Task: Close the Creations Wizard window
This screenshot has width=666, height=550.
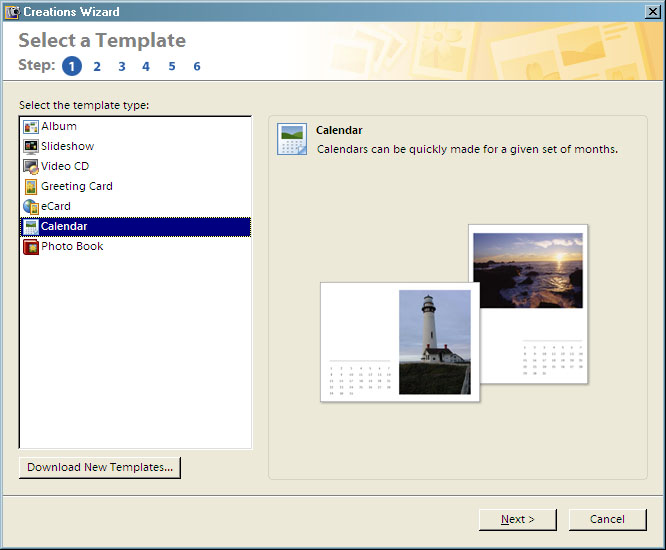Action: pyautogui.click(x=652, y=12)
